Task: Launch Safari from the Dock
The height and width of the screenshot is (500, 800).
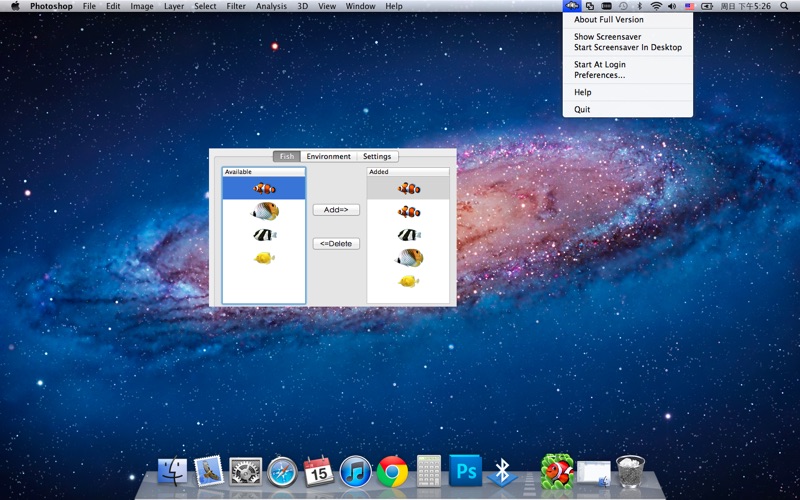Action: (282, 471)
